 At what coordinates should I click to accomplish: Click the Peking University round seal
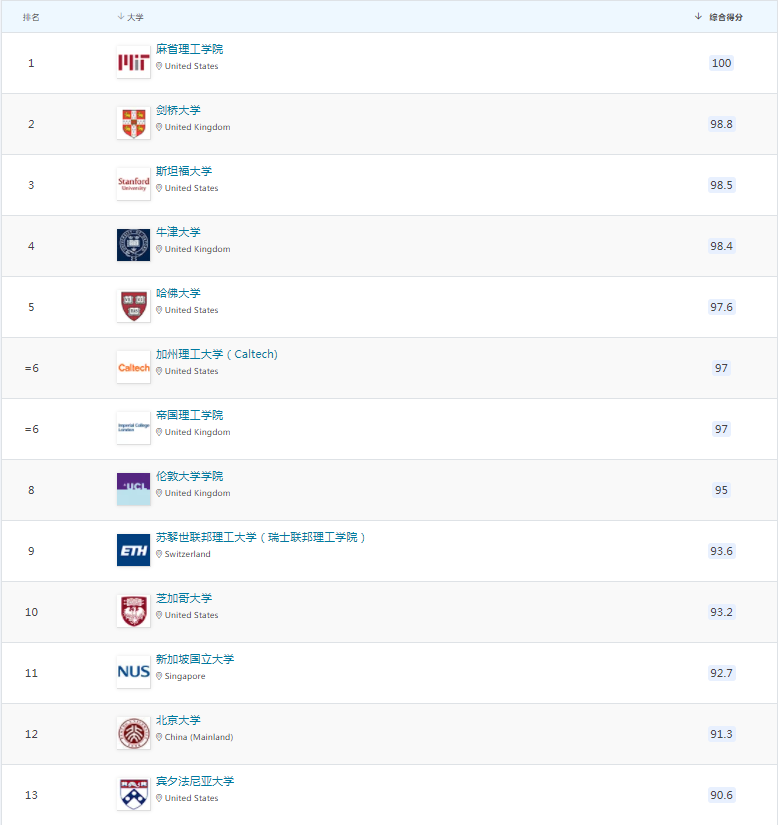[134, 733]
